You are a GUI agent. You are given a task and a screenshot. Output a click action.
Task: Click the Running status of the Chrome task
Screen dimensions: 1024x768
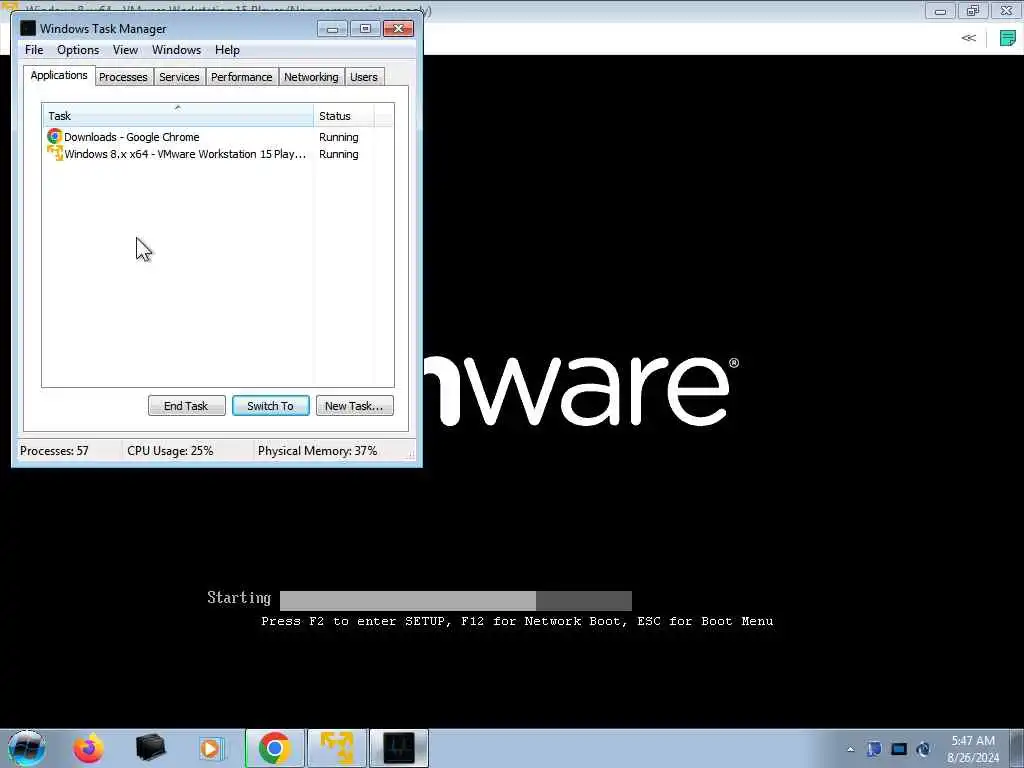(338, 137)
